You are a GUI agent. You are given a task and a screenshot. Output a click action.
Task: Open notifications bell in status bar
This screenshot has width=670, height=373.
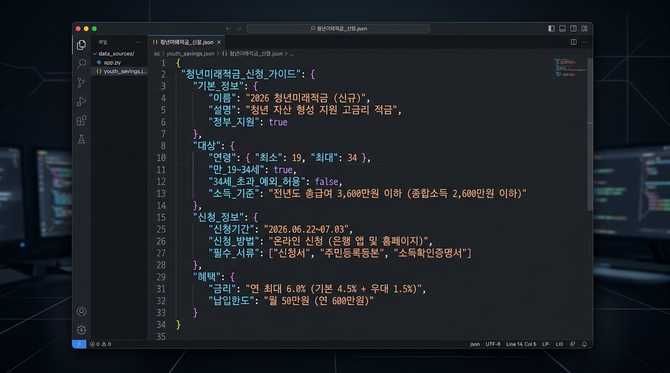click(x=584, y=344)
